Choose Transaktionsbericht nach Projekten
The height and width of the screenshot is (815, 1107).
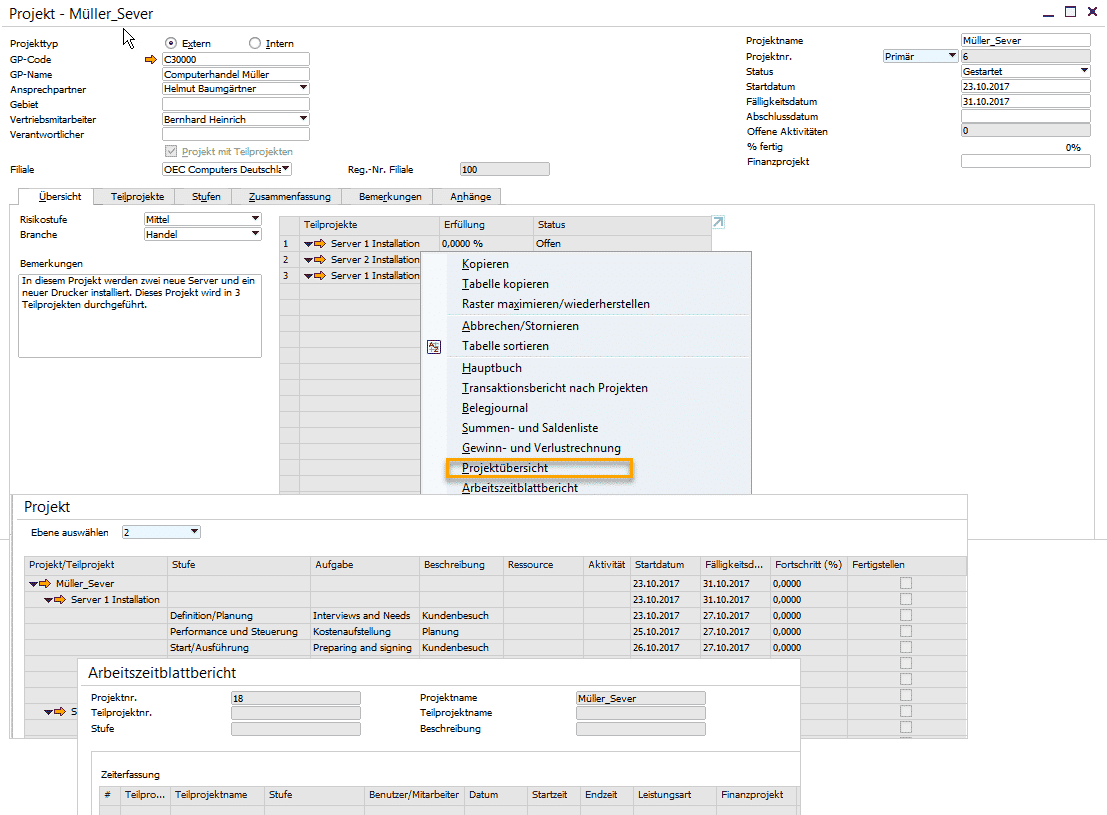pyautogui.click(x=555, y=388)
